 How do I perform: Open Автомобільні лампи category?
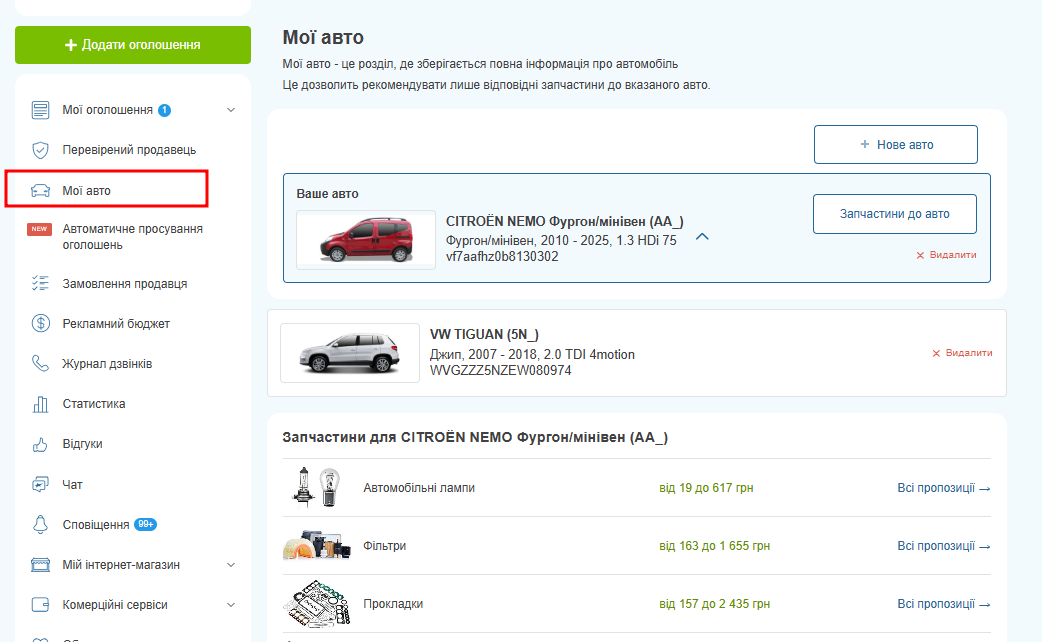pos(419,488)
